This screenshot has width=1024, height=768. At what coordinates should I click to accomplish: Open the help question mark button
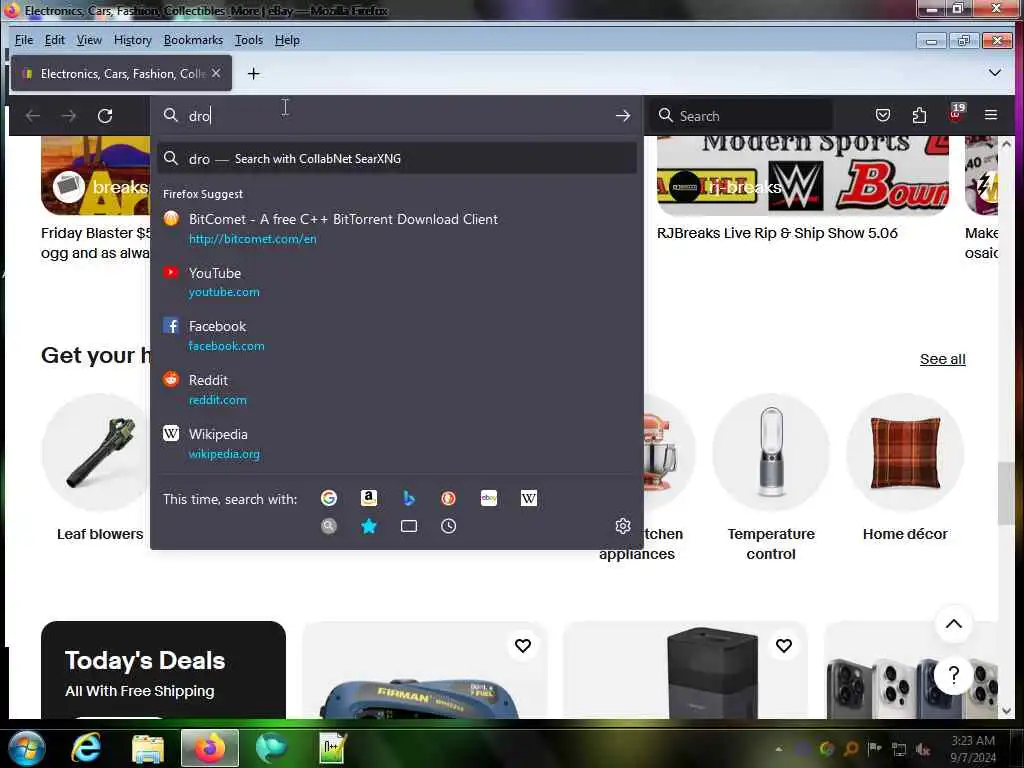953,675
